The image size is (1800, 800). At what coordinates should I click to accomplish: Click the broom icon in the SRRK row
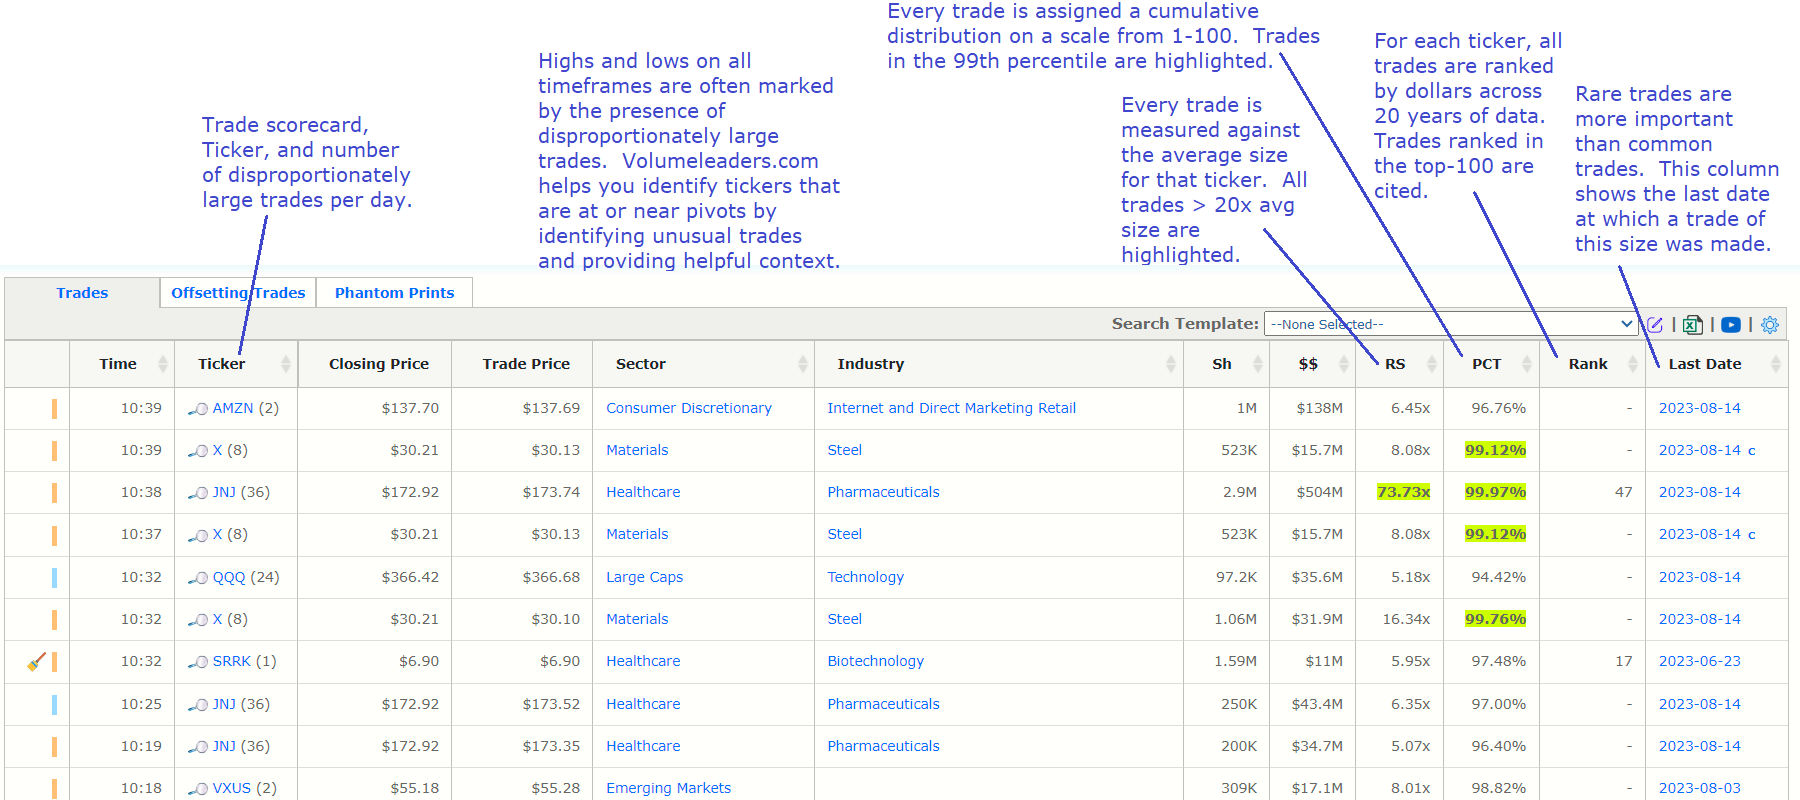click(36, 662)
